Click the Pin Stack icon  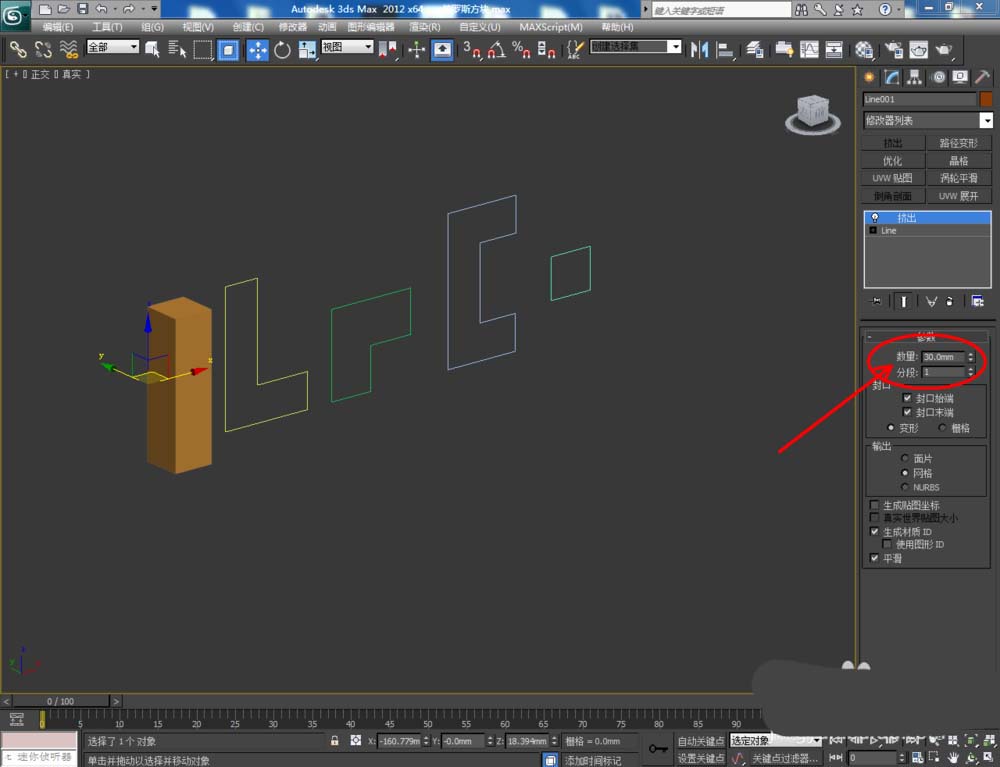tap(877, 301)
